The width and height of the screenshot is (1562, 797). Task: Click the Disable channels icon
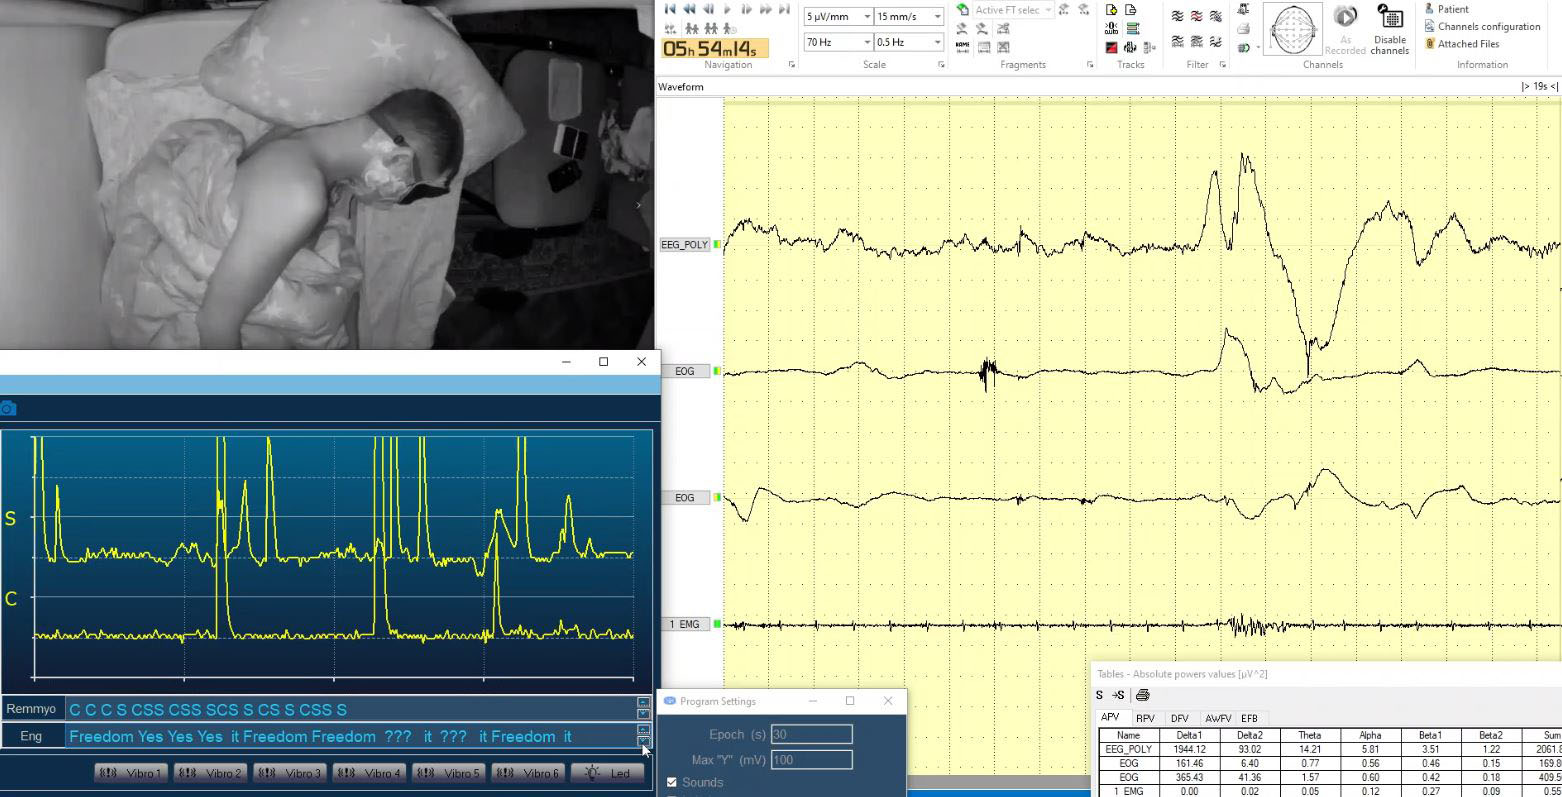[1390, 18]
